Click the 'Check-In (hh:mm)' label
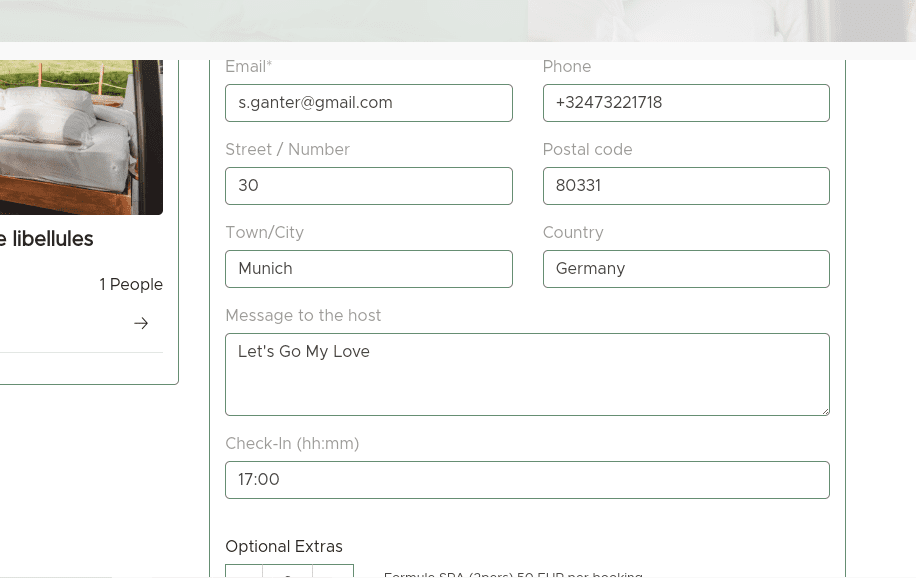Image resolution: width=916 pixels, height=578 pixels. coord(292,443)
